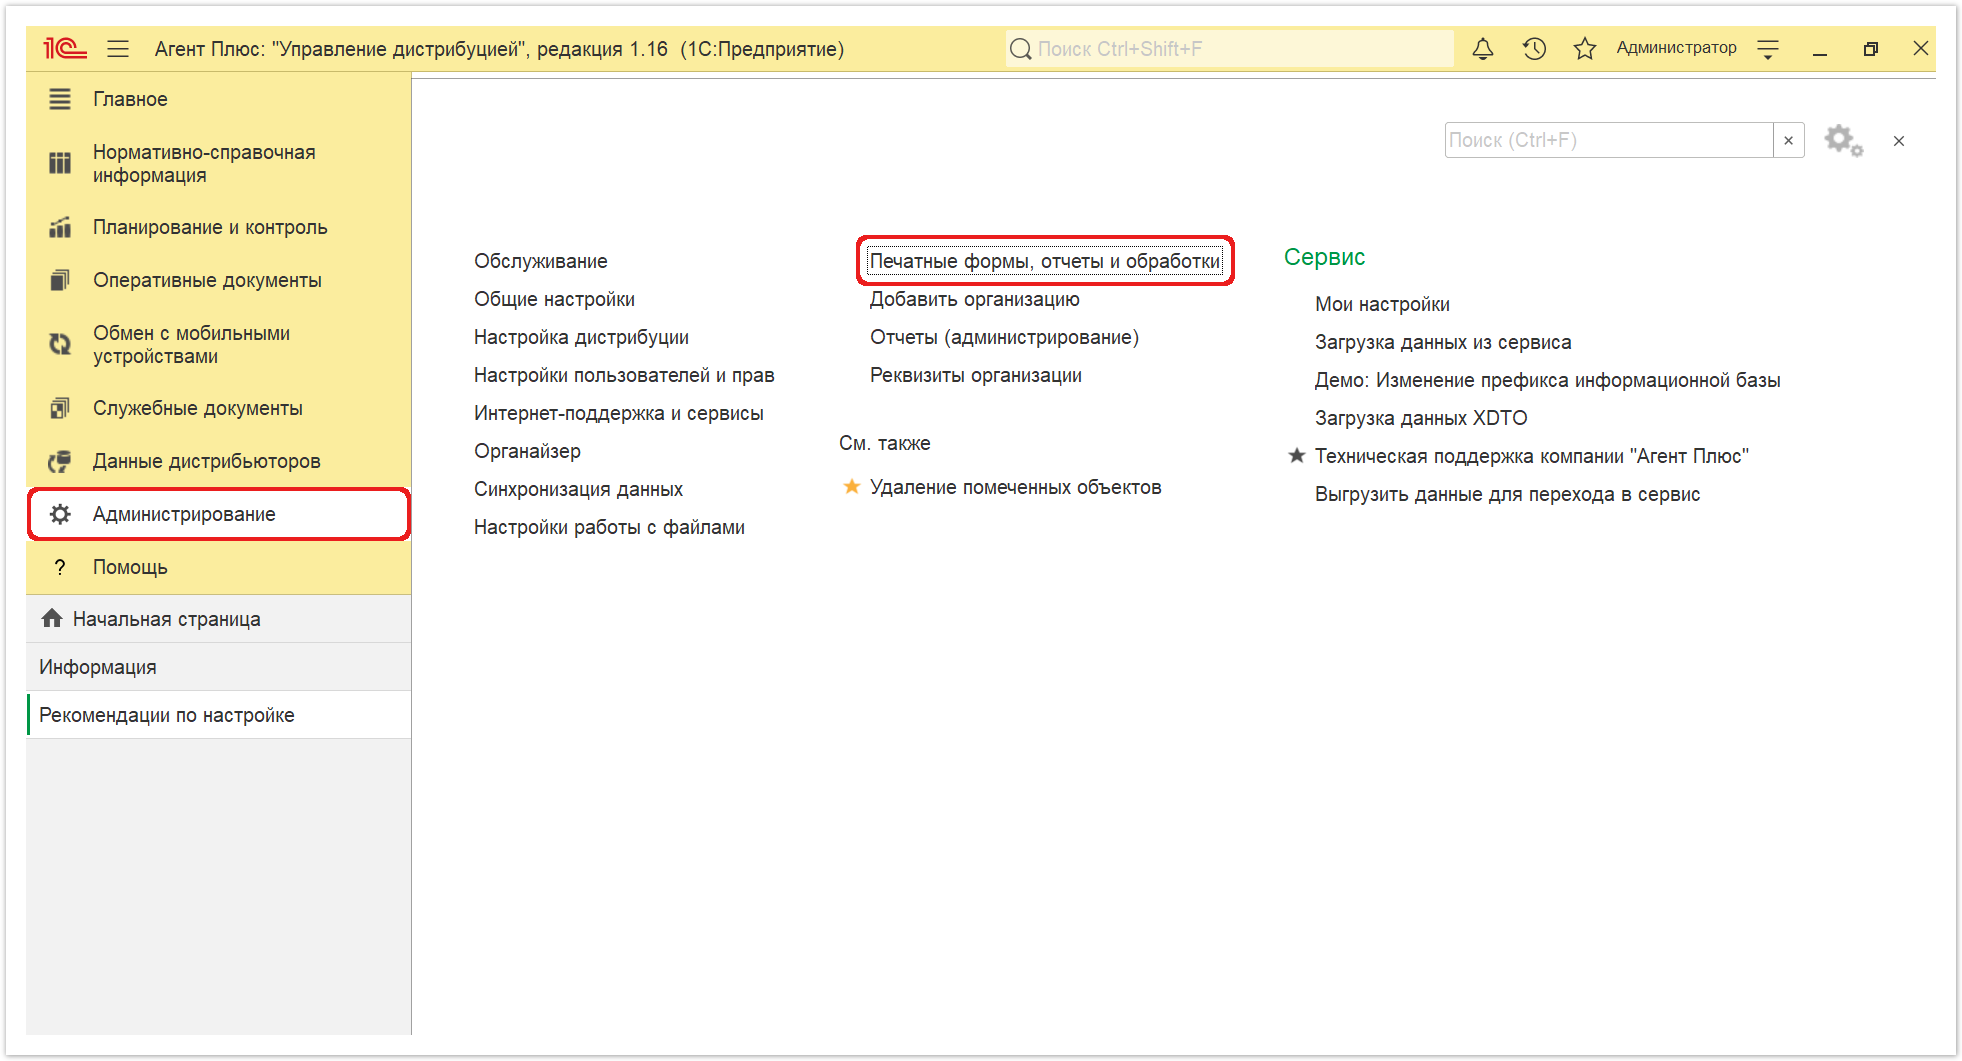Screen dimensions: 1962x1061
Task: Select the Администрирование section
Action: point(218,514)
